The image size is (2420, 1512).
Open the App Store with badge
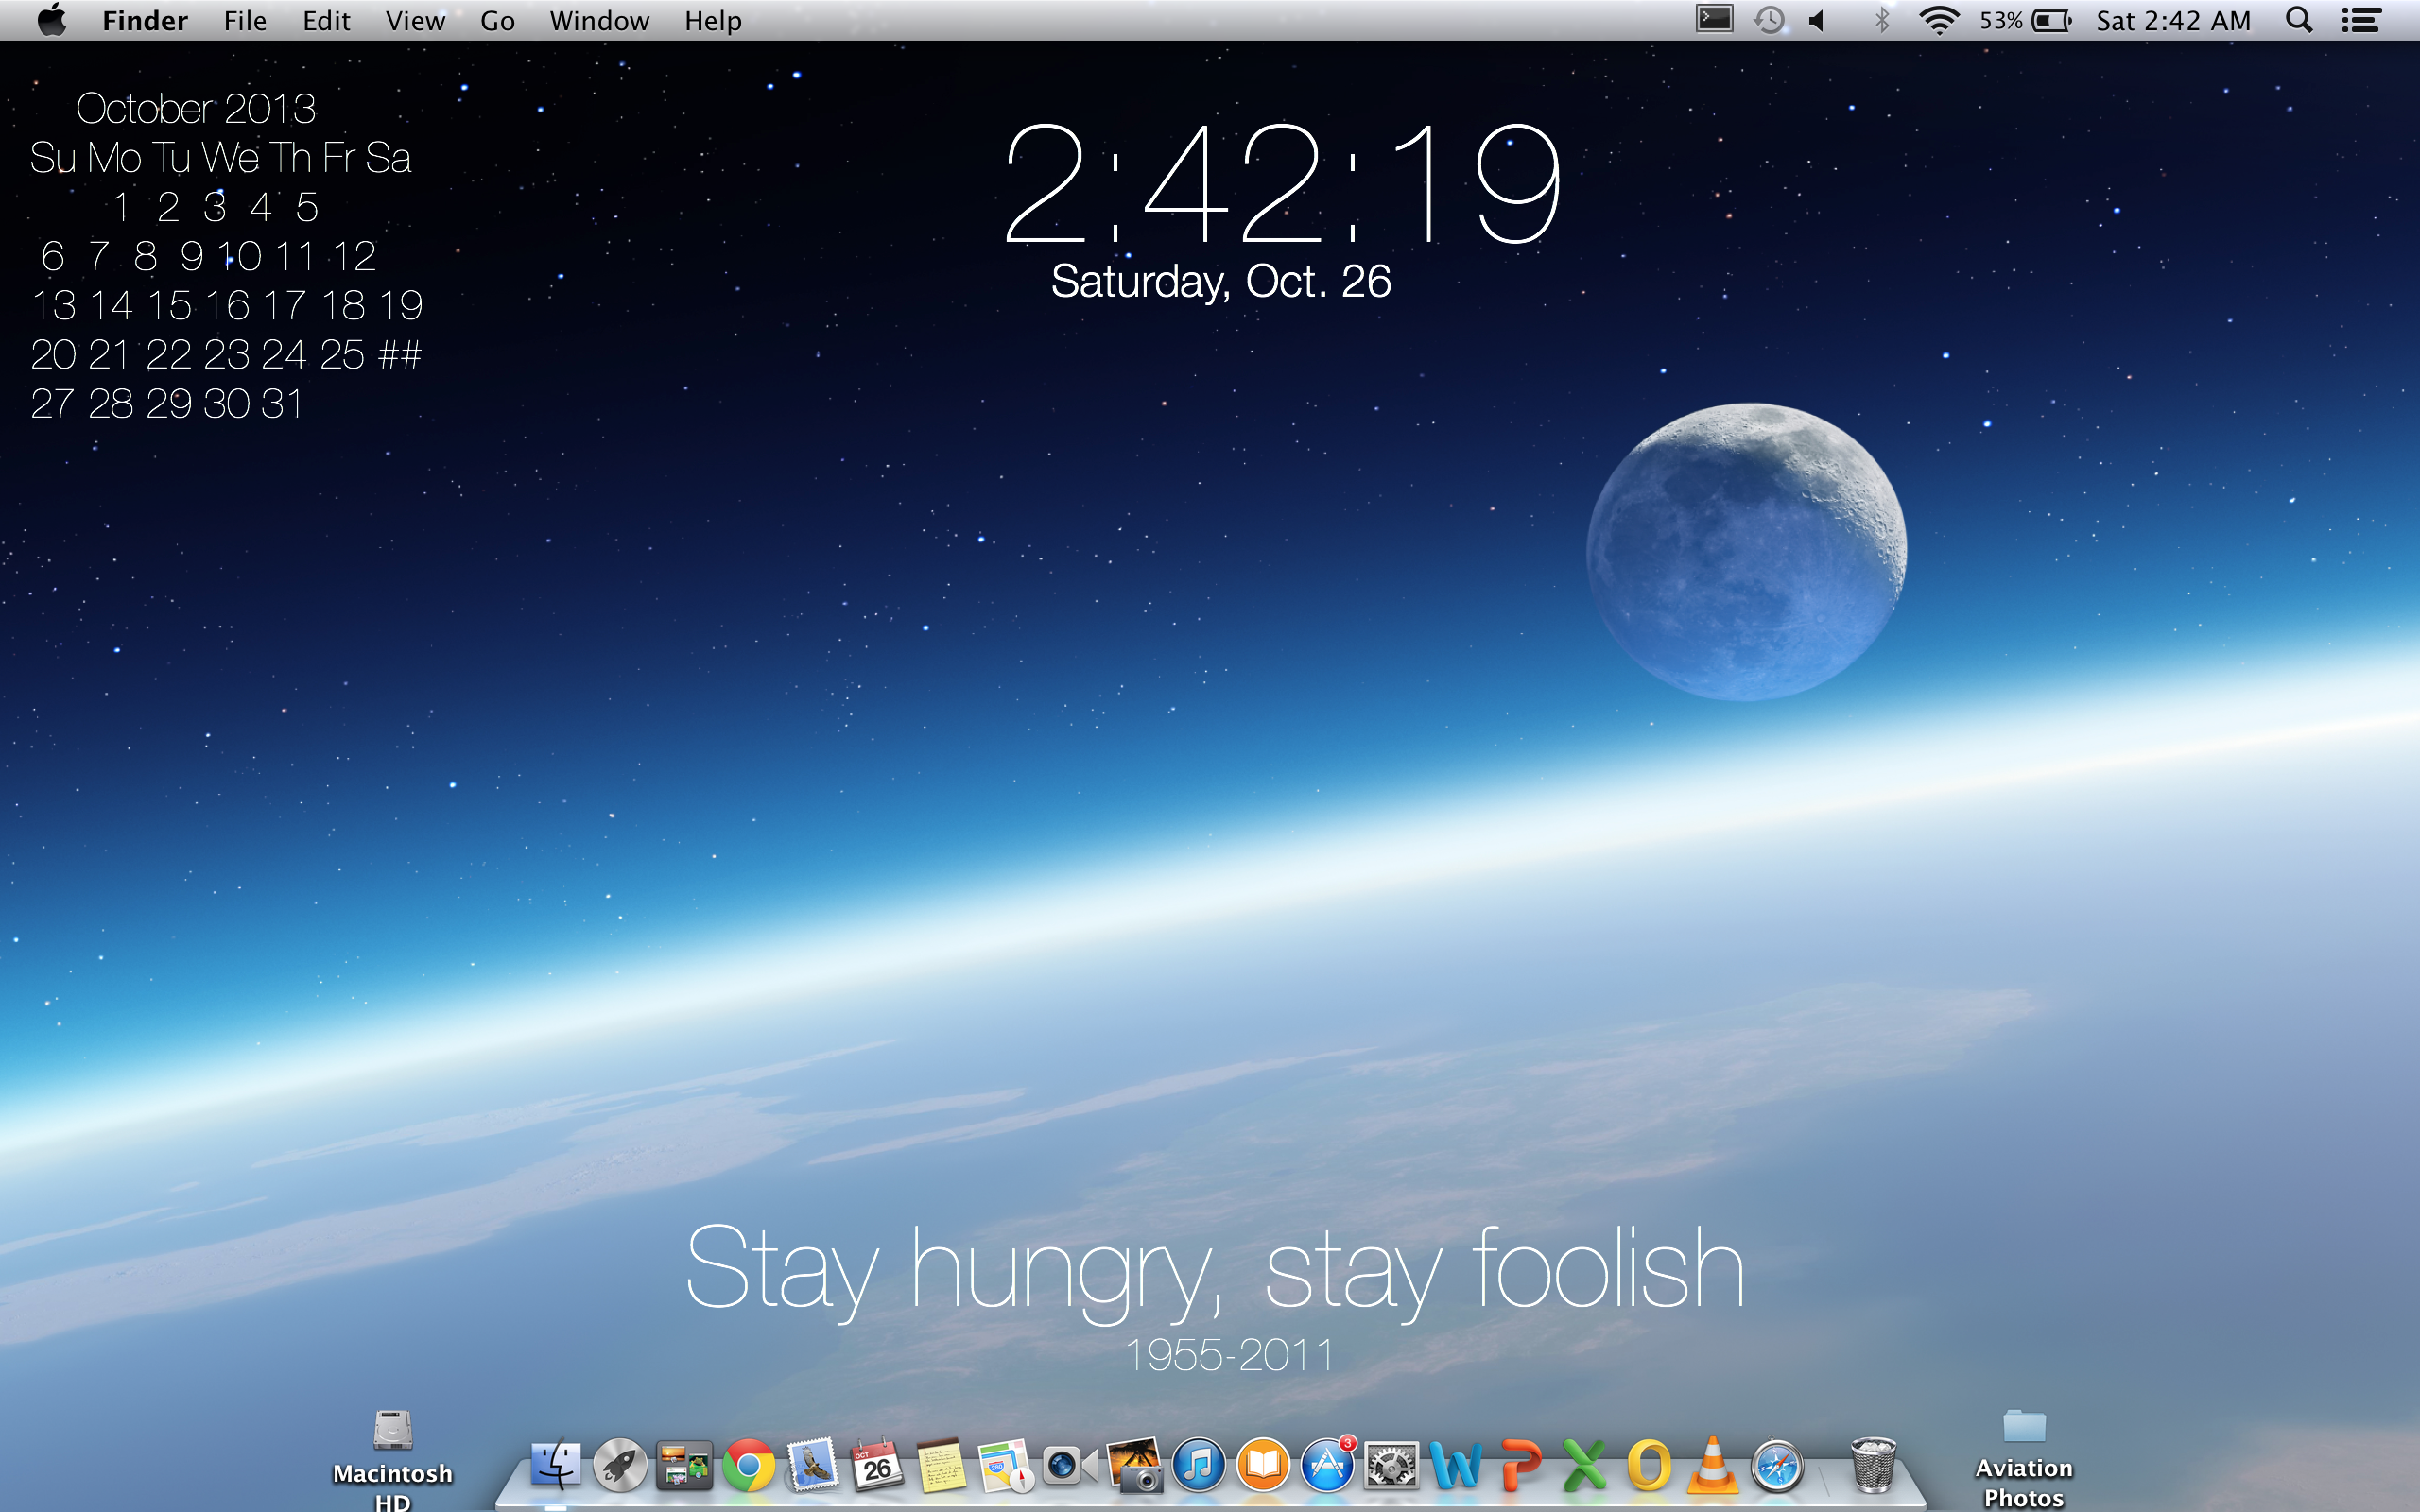pyautogui.click(x=1327, y=1466)
